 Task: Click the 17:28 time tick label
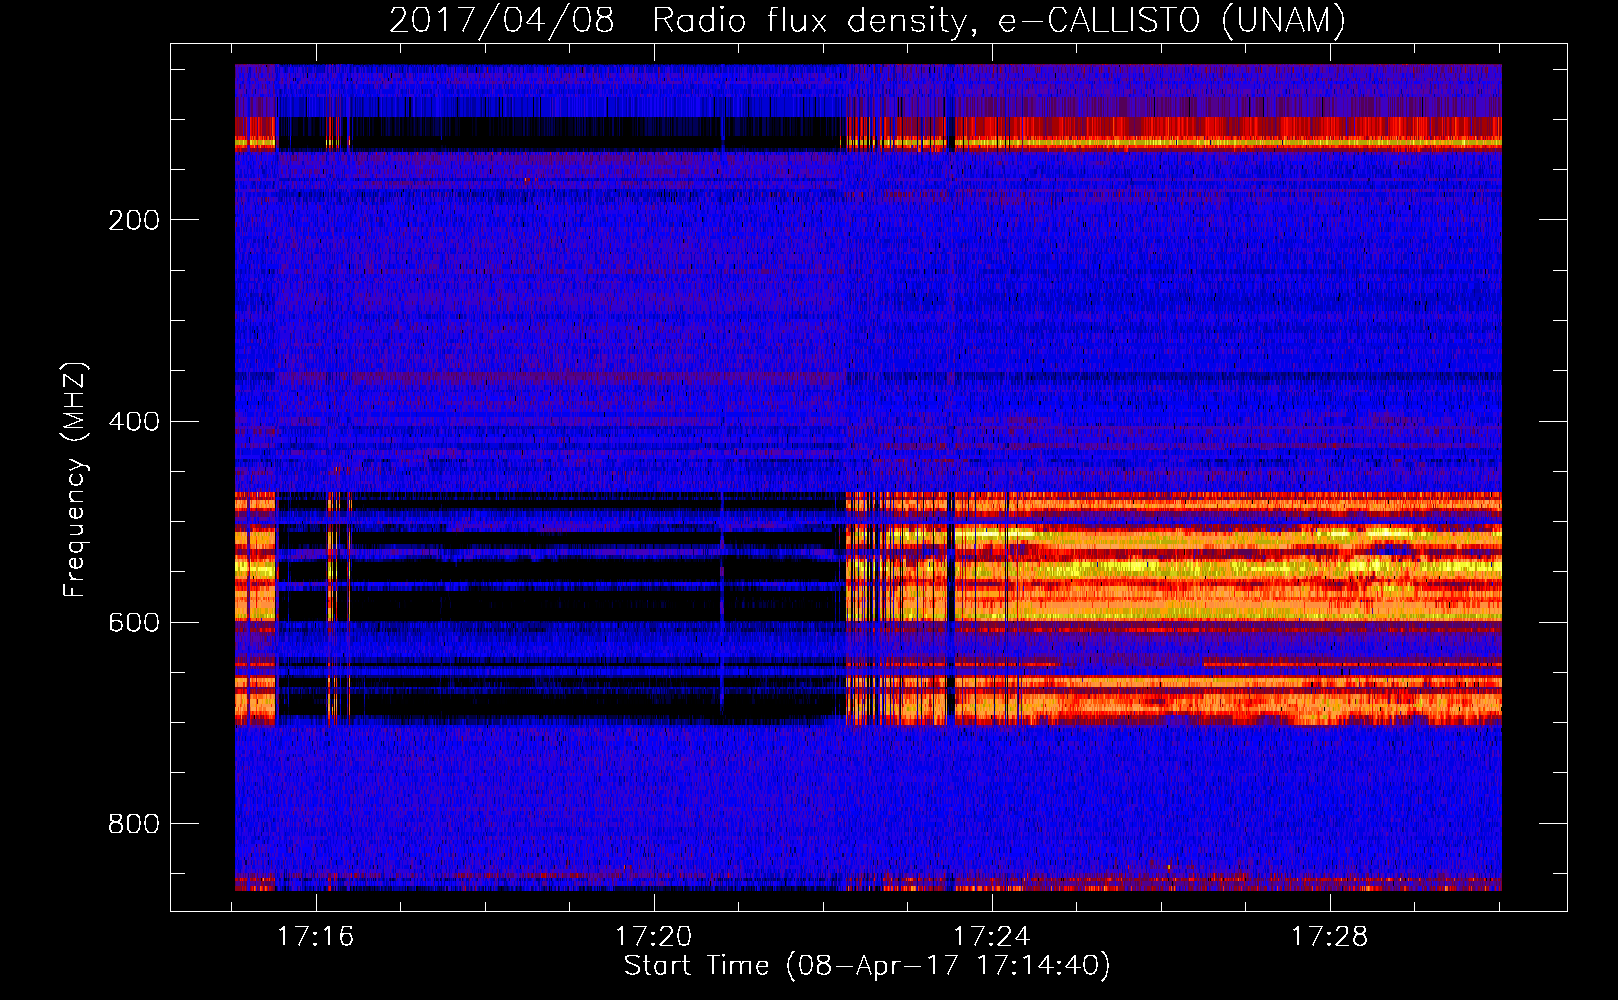1329,936
